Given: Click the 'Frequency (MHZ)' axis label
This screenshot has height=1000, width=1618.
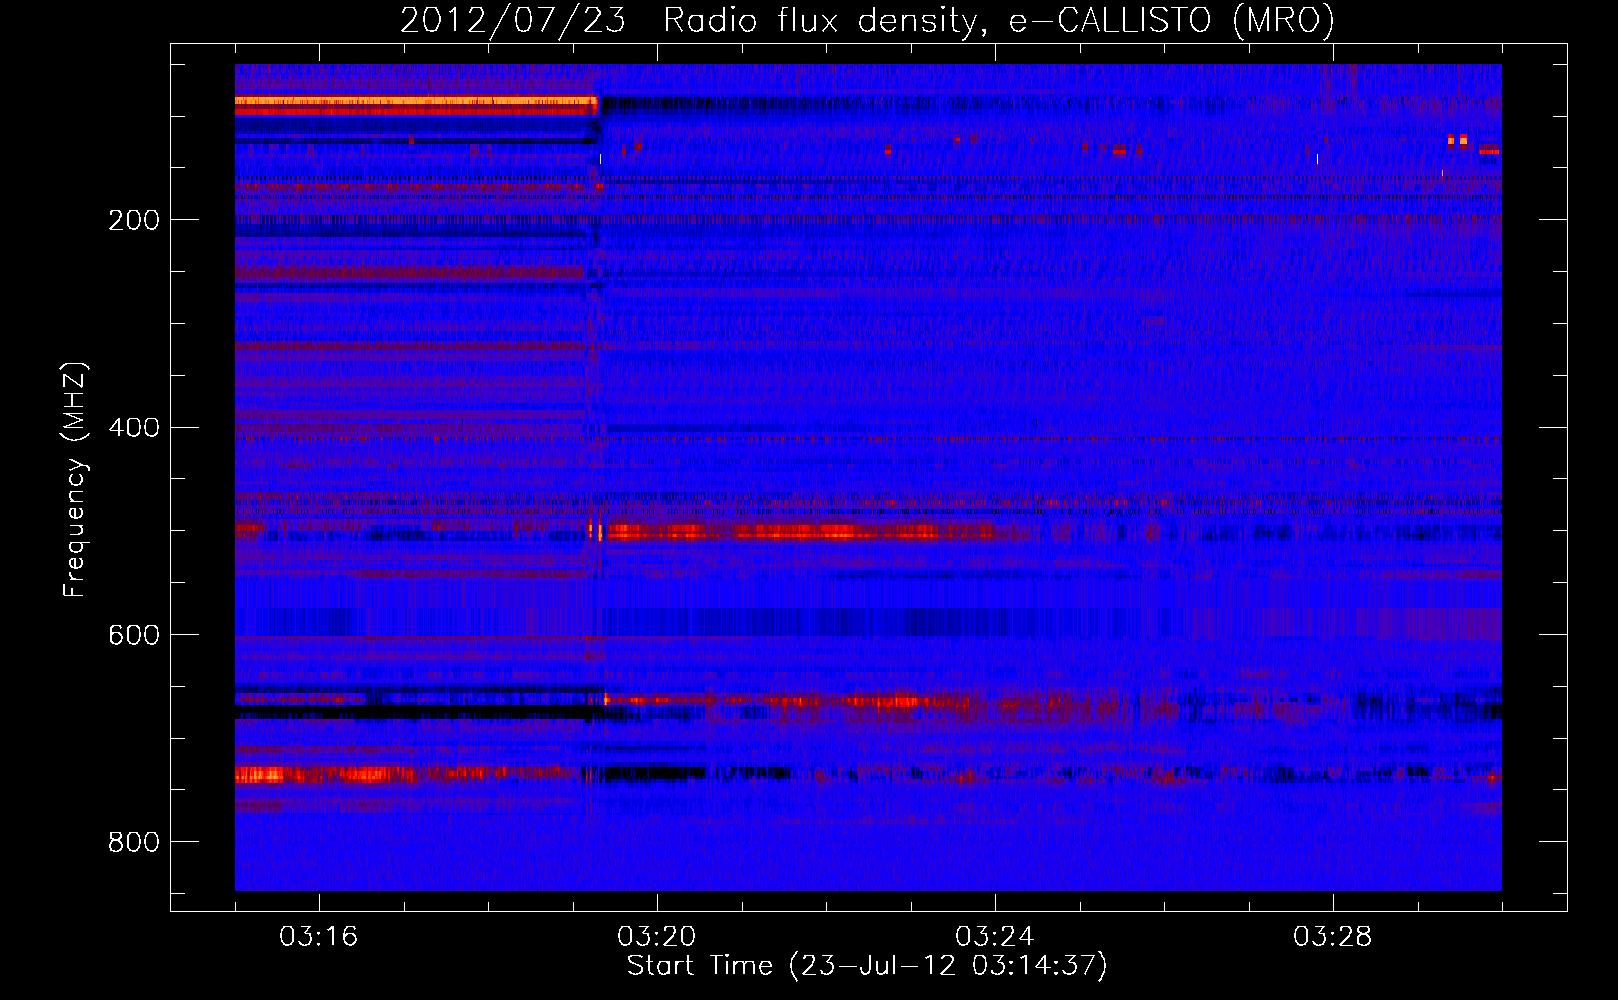Looking at the screenshot, I should [75, 480].
